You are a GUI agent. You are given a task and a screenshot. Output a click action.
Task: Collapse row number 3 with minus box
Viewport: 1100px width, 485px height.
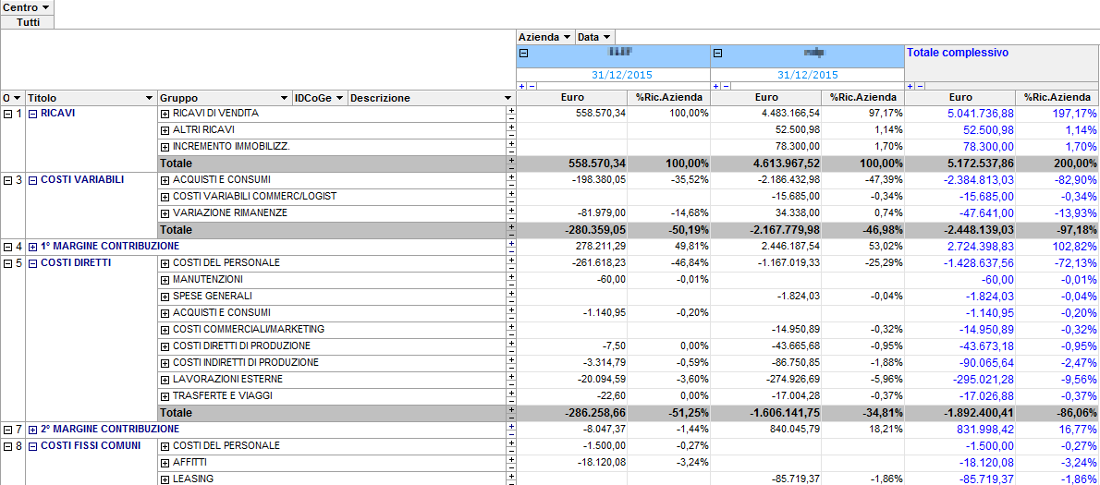(x=7, y=180)
